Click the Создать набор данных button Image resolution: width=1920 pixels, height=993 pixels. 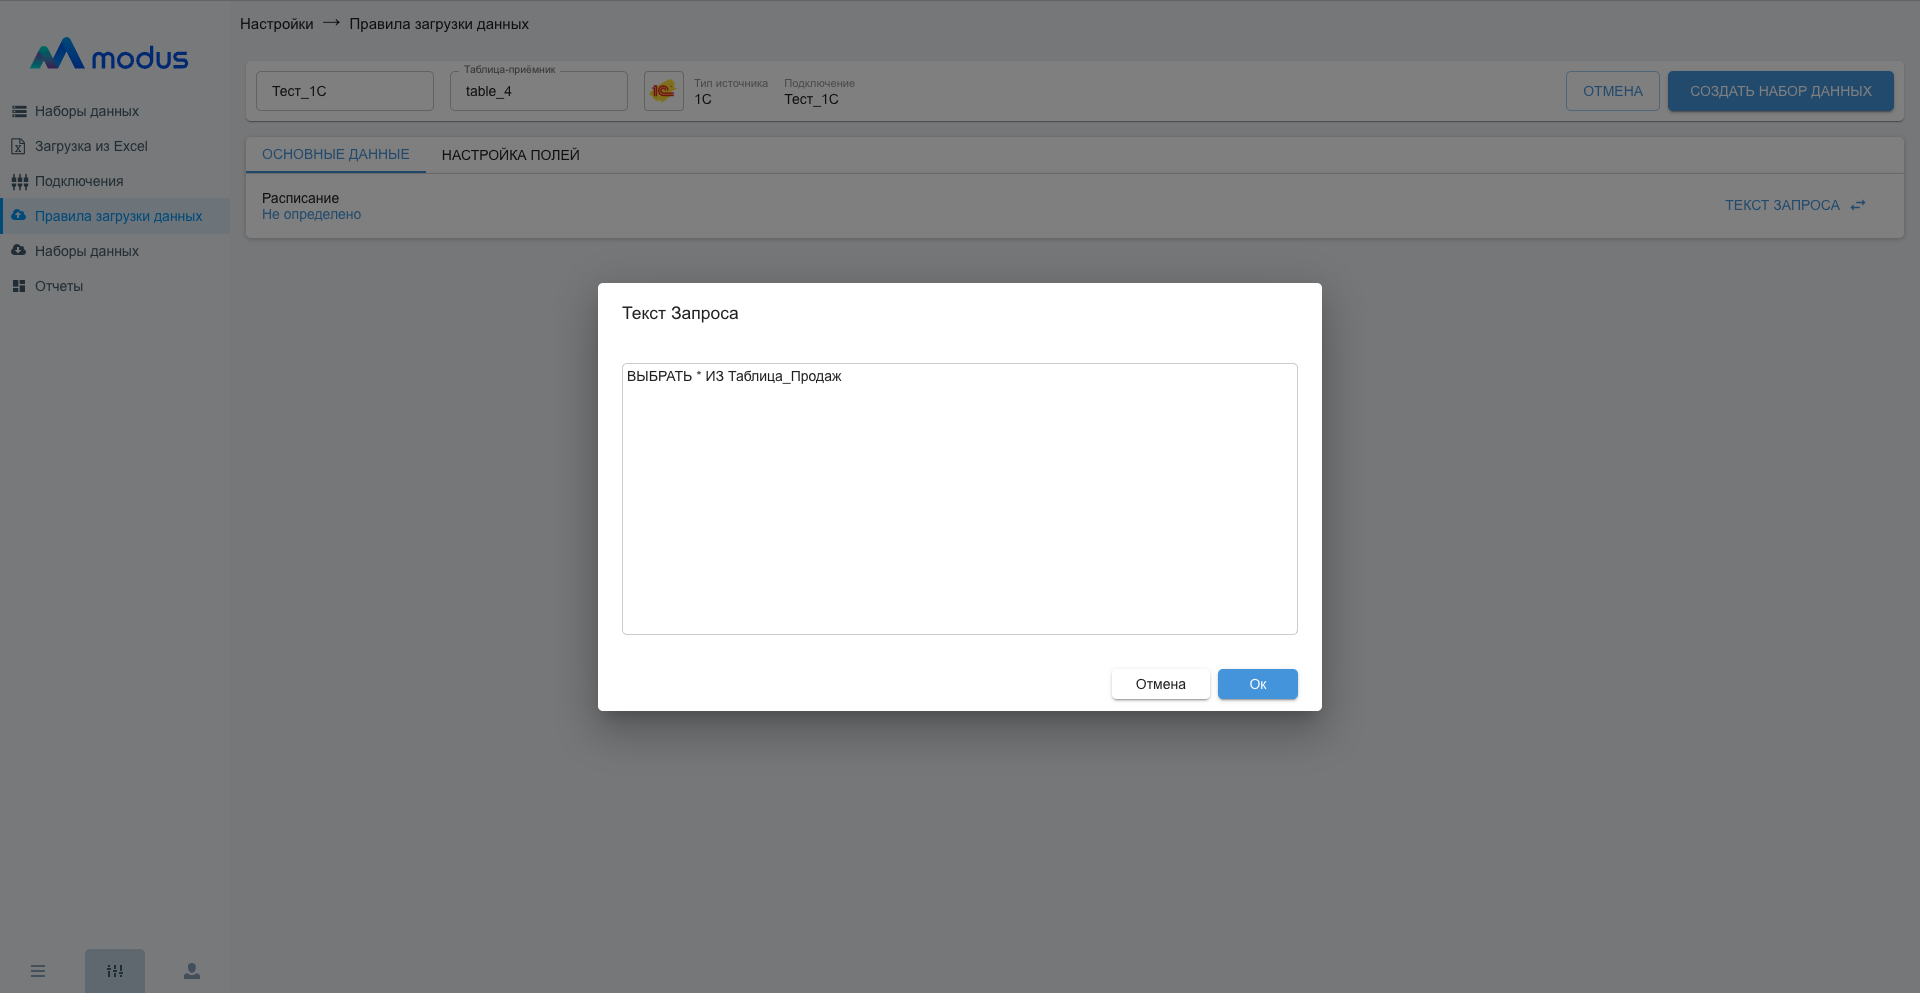tap(1780, 91)
